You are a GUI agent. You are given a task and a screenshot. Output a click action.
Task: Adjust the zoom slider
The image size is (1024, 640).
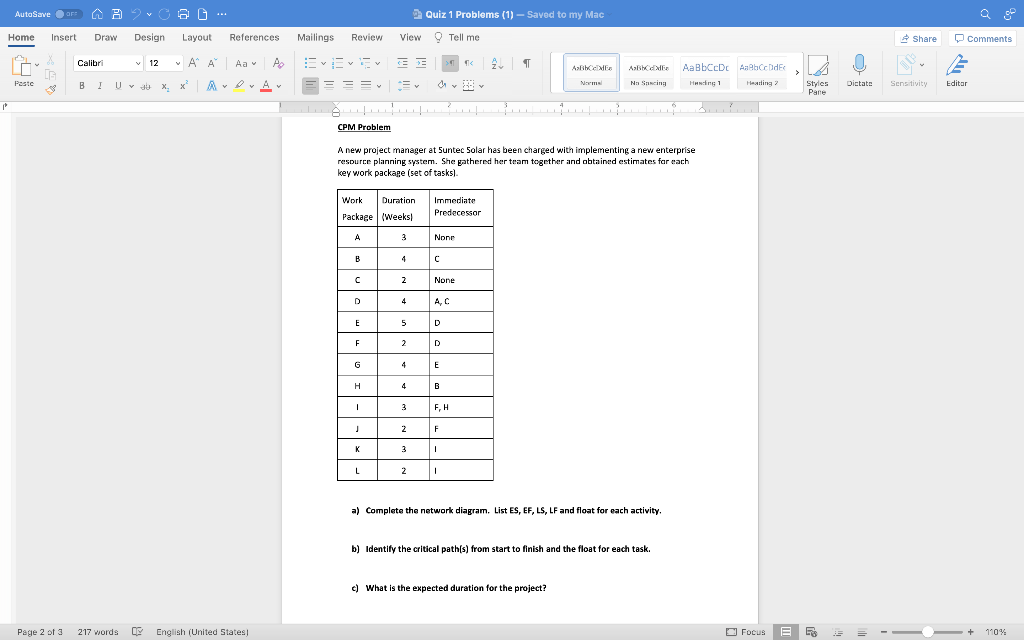click(x=927, y=632)
